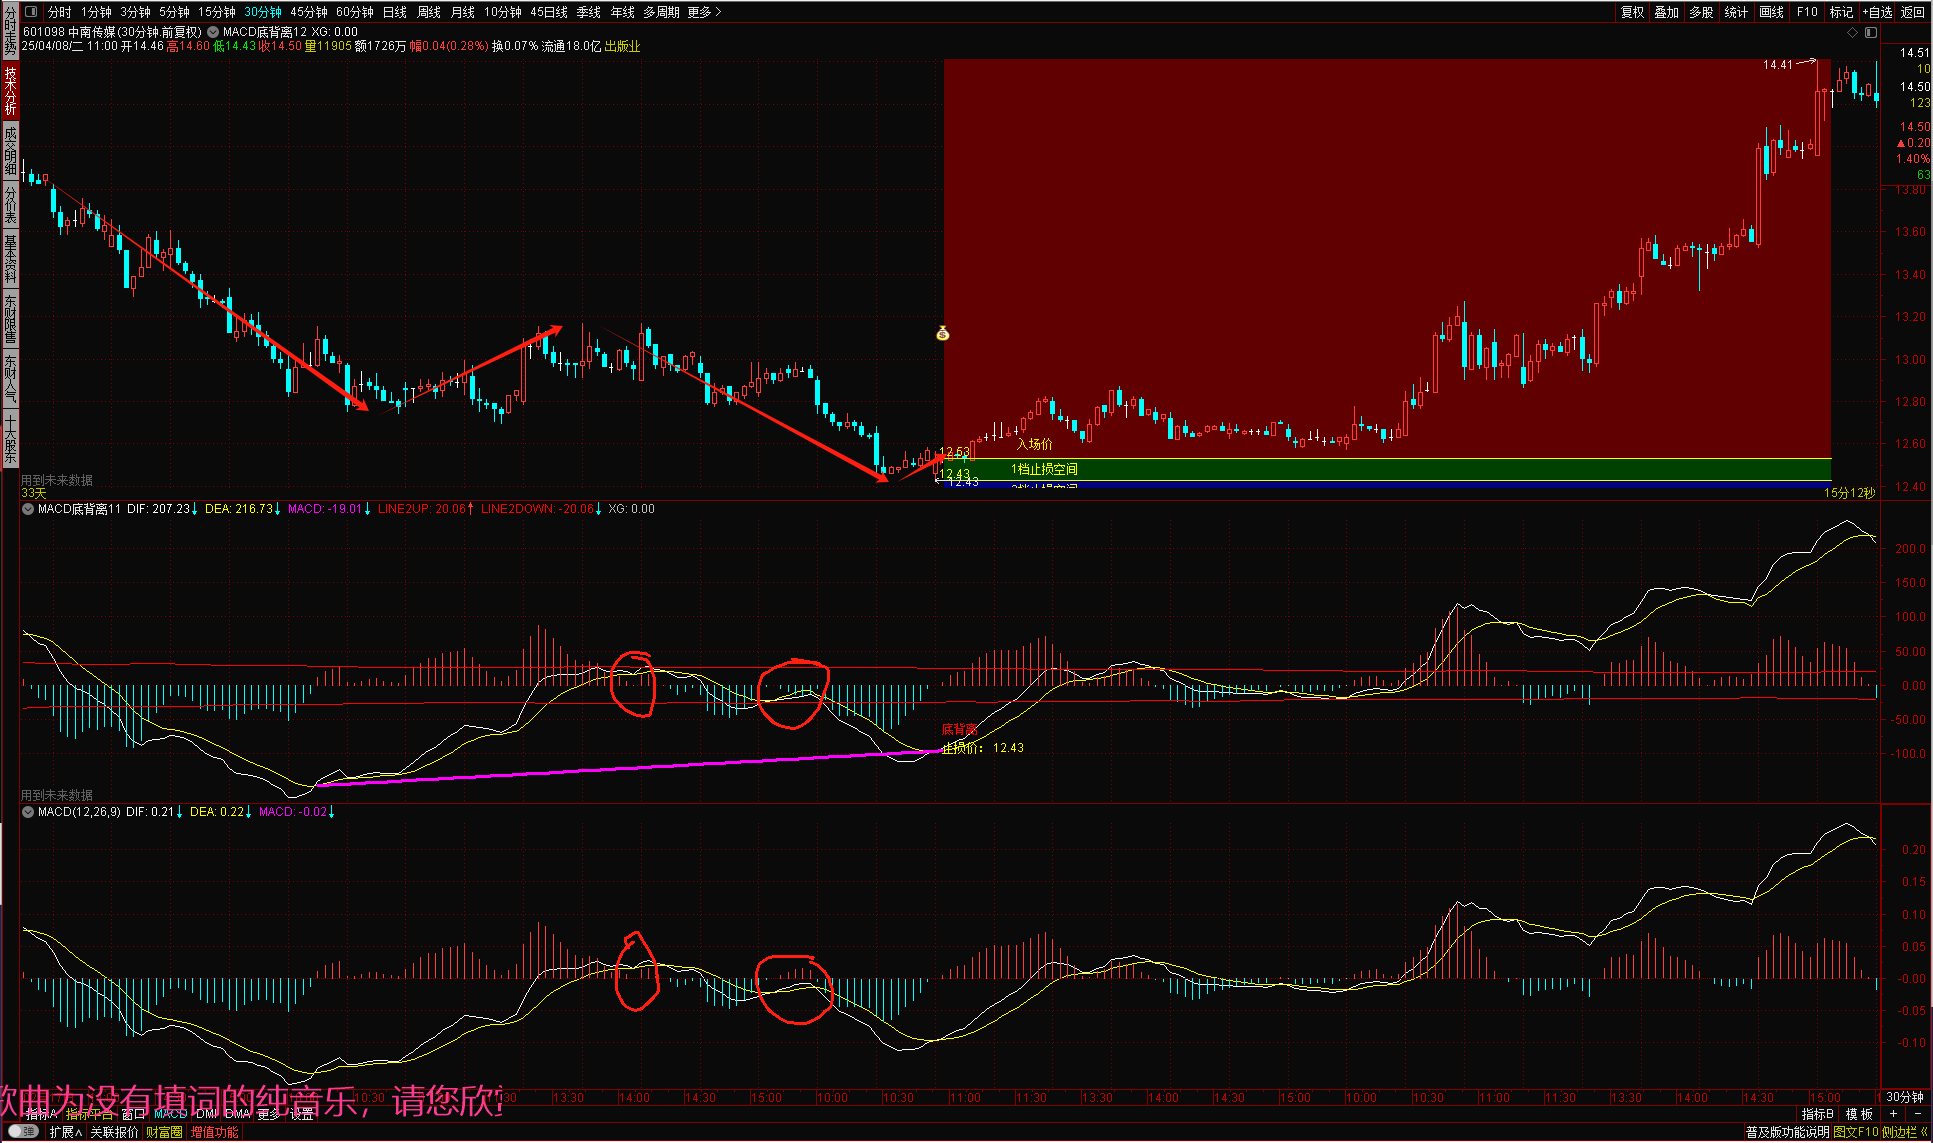
Task: Click the window layout icon at top-left
Action: click(30, 12)
